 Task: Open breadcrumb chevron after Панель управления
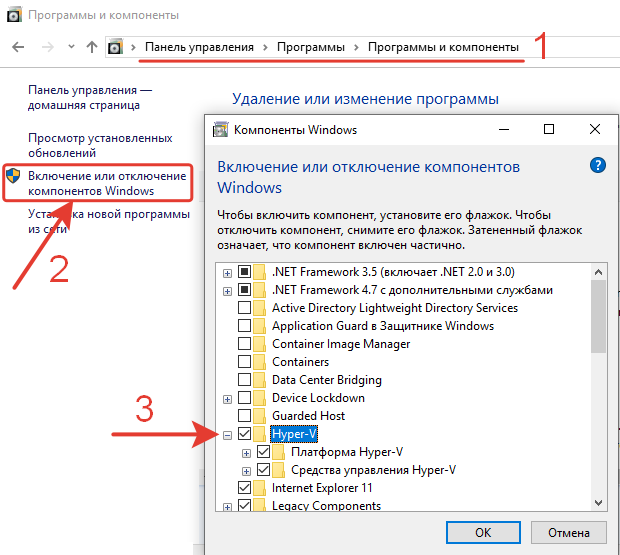[x=265, y=47]
